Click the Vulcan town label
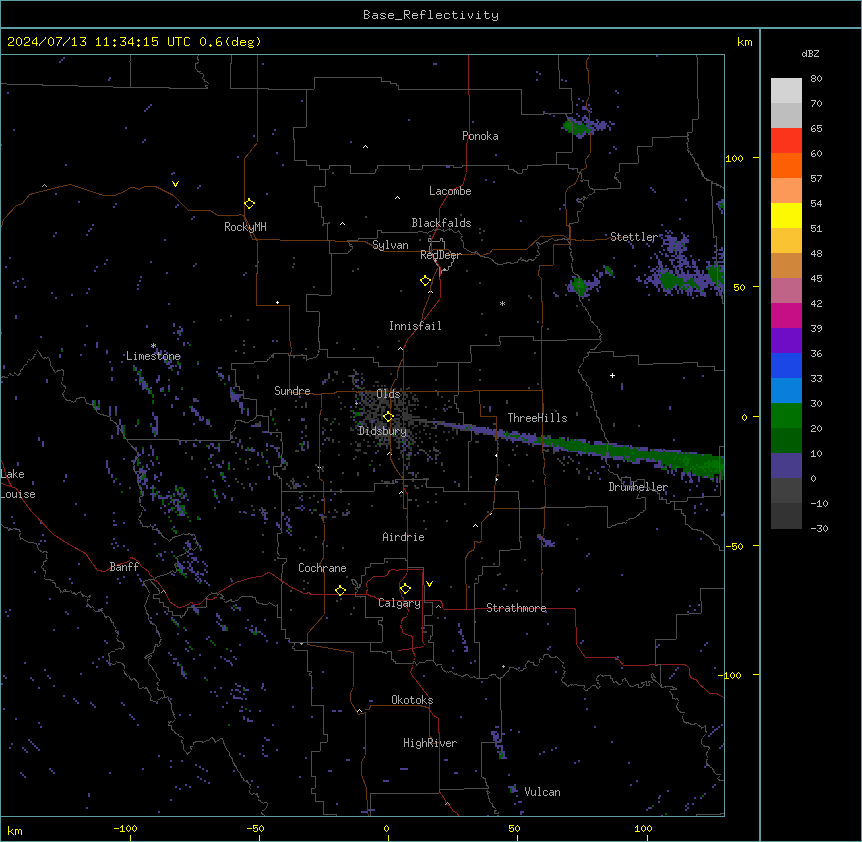The height and width of the screenshot is (842, 862). (x=542, y=792)
